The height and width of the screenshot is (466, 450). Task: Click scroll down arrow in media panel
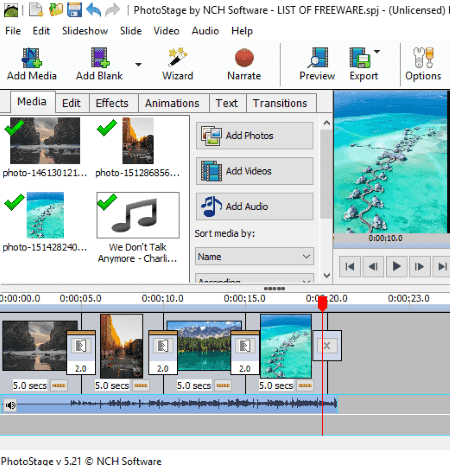[x=327, y=275]
